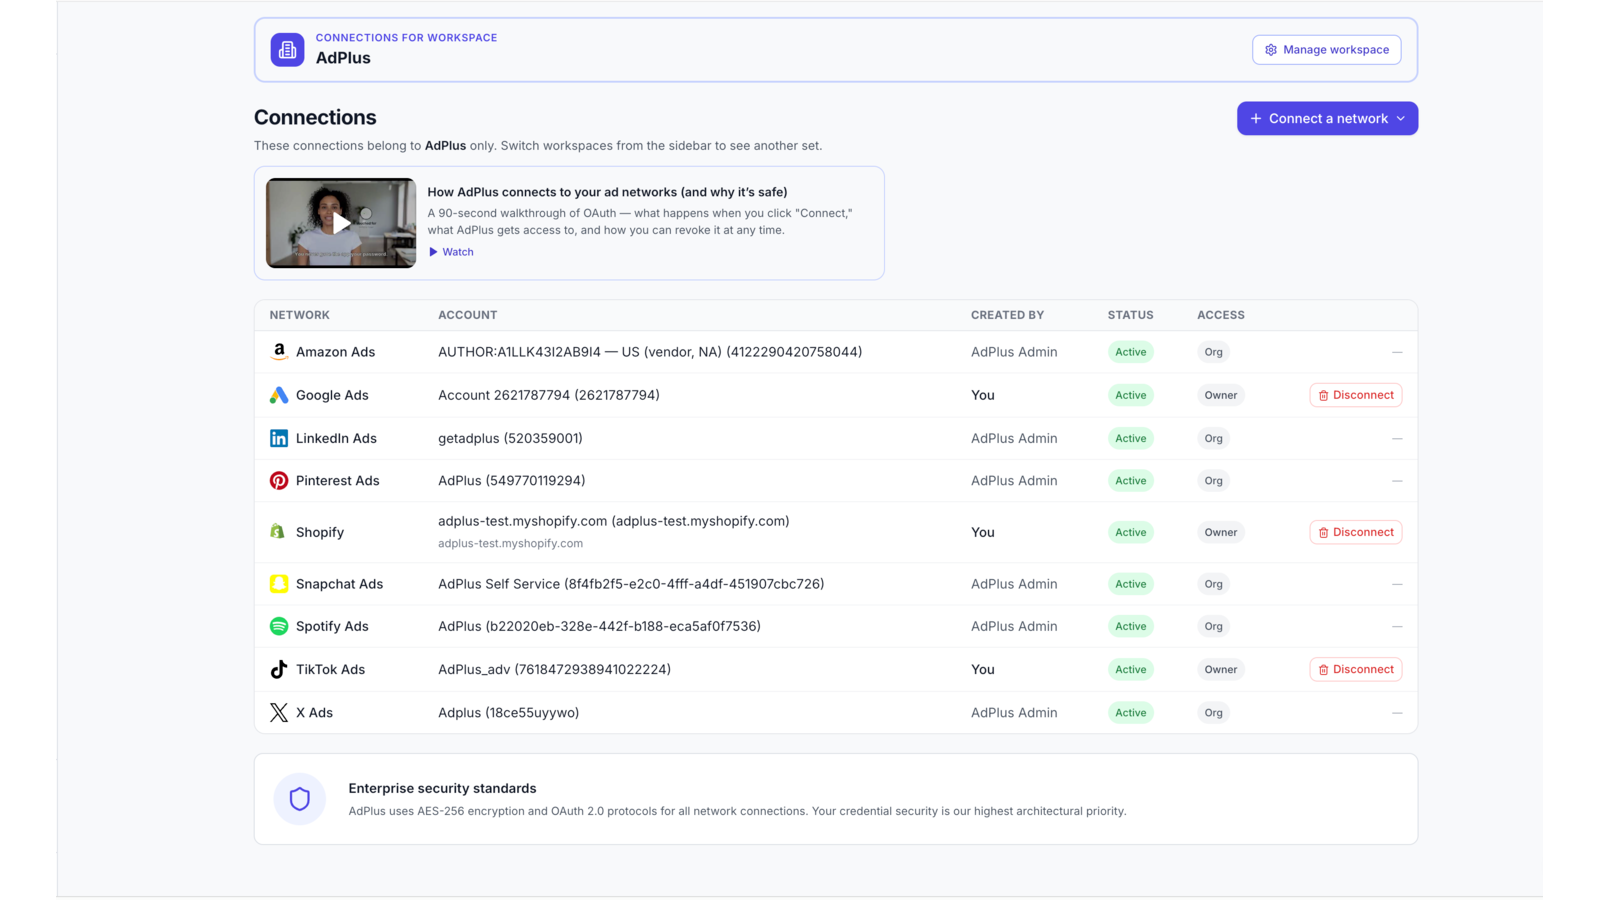1600x900 pixels.
Task: Click the Active status badge for Amazon Ads
Action: [1131, 352]
